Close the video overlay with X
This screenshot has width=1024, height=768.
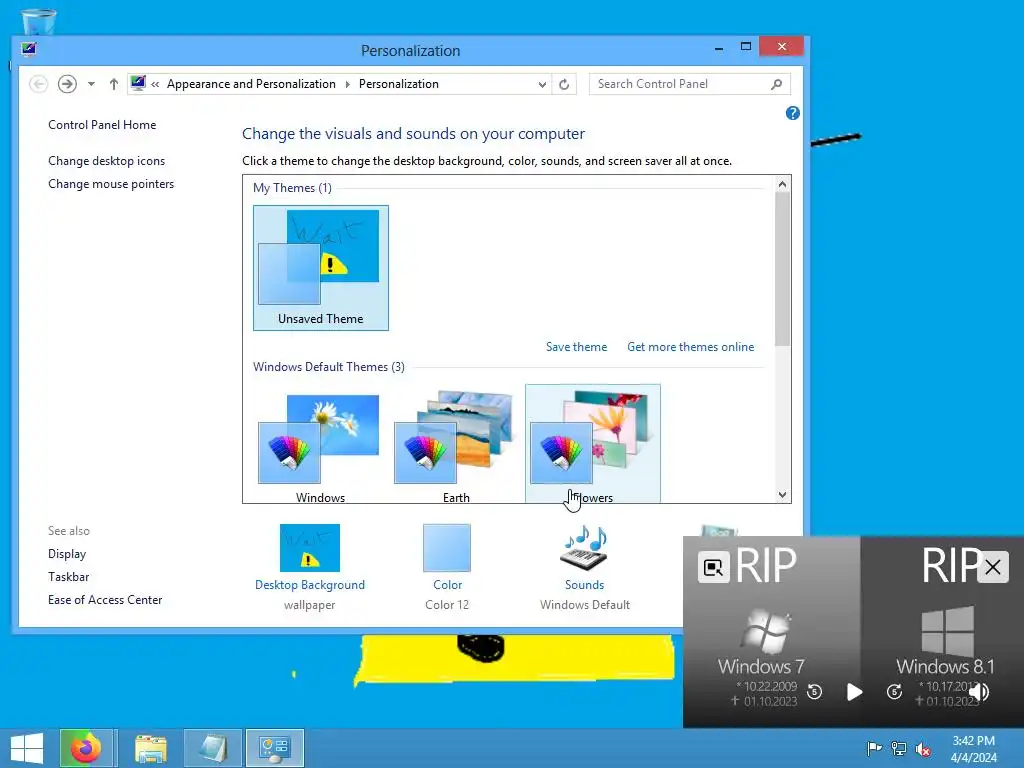[x=993, y=567]
